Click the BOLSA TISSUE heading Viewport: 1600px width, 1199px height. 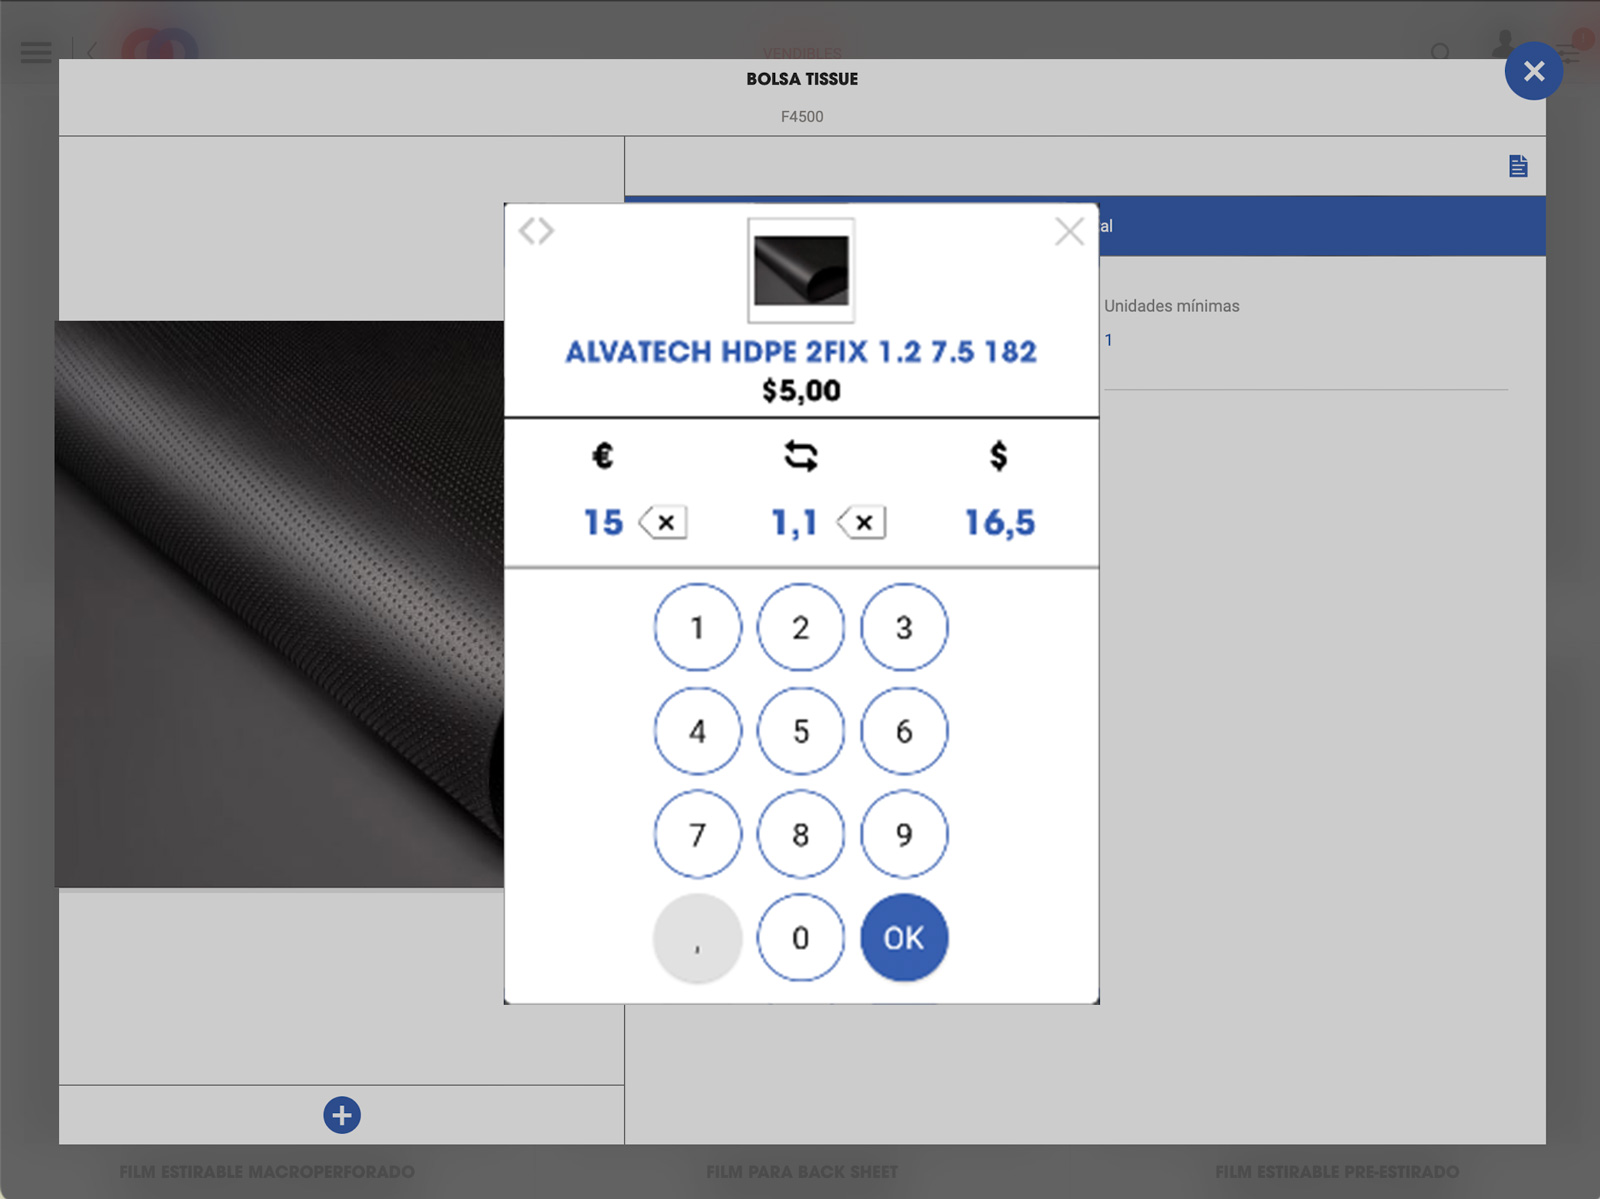point(802,79)
